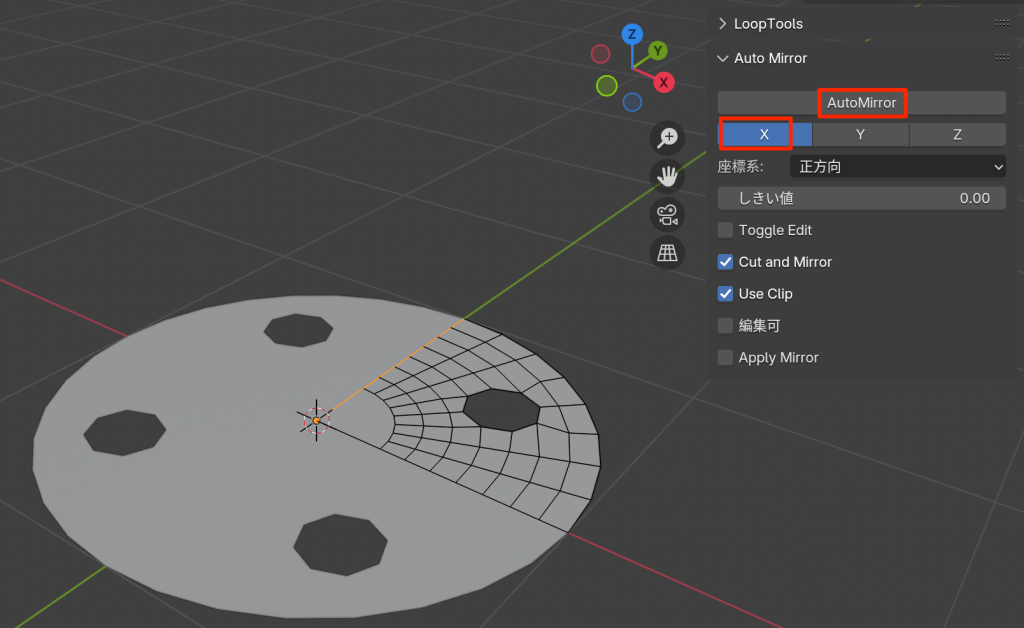Toggle the camera view icon
Screen dimensions: 1024x628
[x=667, y=214]
